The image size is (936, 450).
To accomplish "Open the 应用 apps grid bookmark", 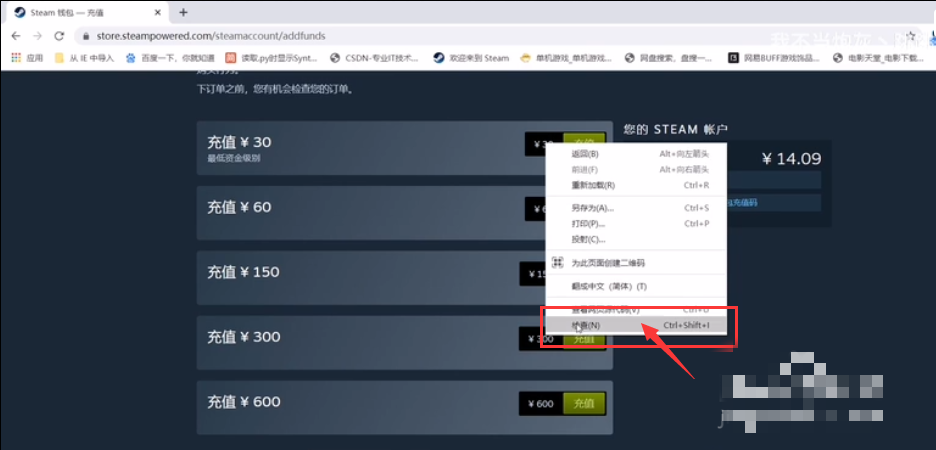I will pos(26,58).
